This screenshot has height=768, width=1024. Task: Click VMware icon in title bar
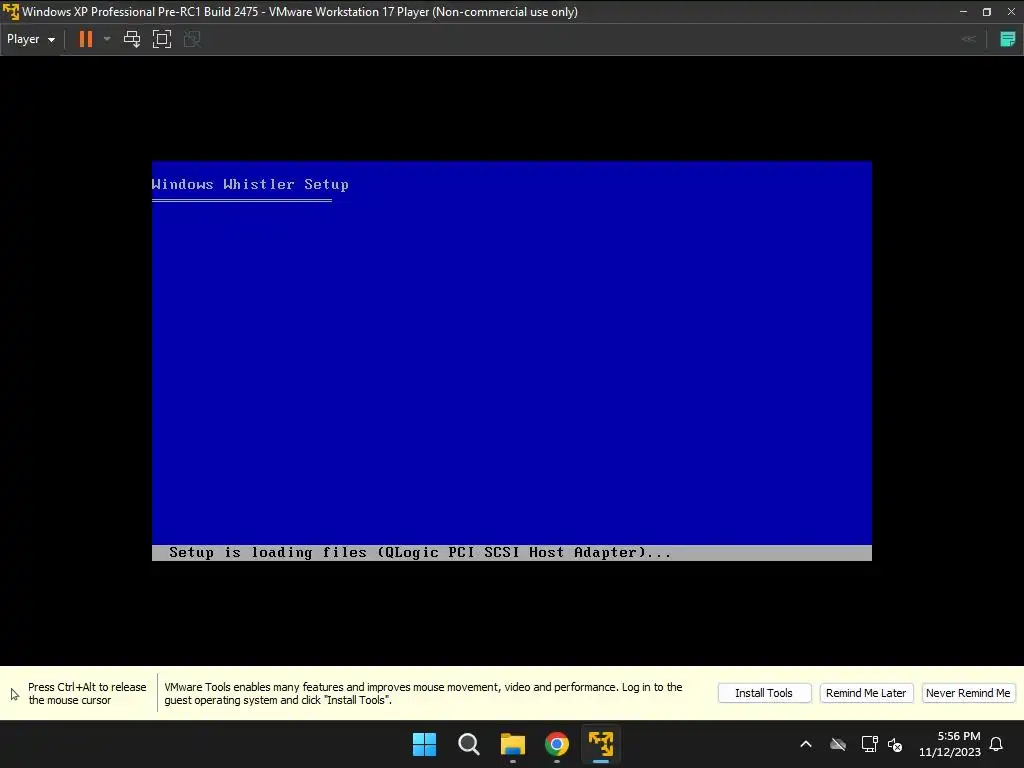(x=11, y=12)
